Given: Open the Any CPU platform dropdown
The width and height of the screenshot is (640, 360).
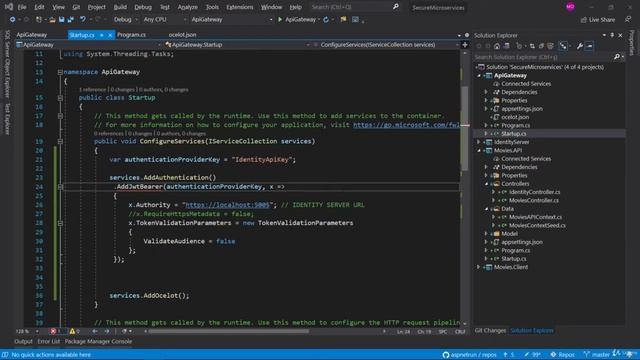Looking at the screenshot, I should click(165, 19).
